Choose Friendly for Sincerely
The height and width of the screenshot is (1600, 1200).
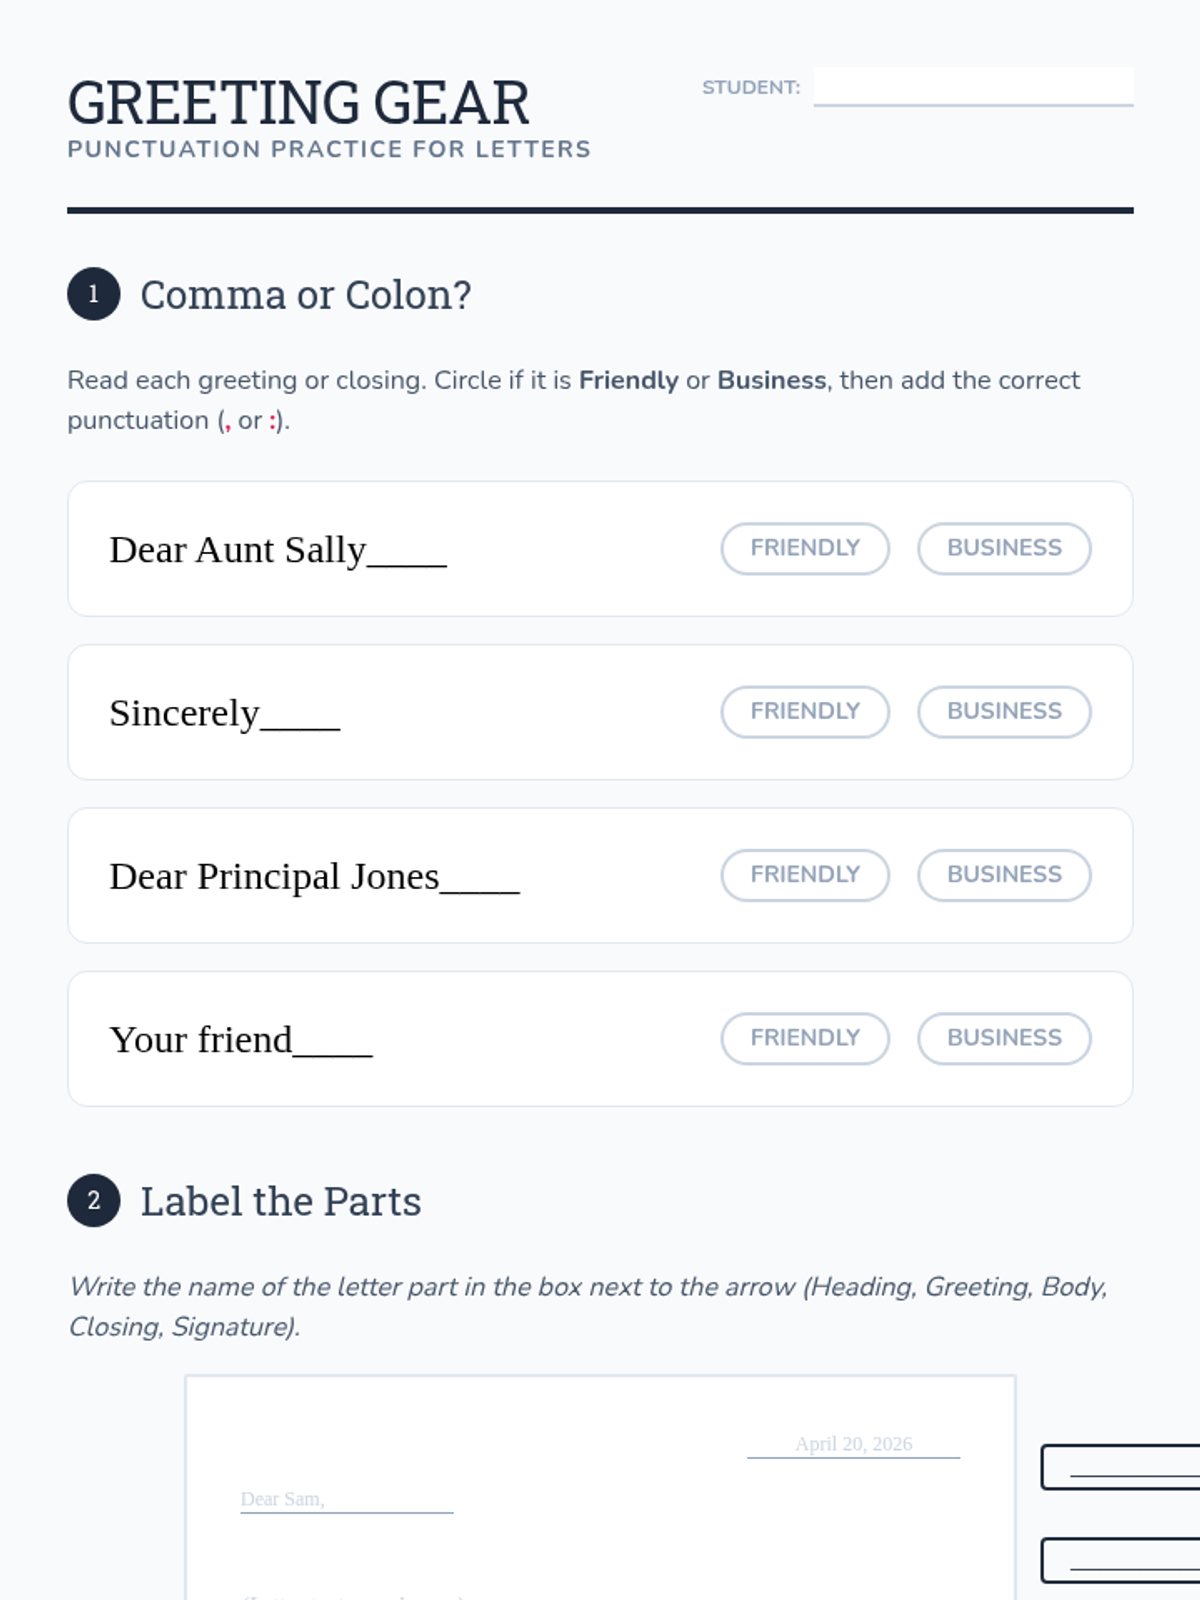click(x=805, y=711)
